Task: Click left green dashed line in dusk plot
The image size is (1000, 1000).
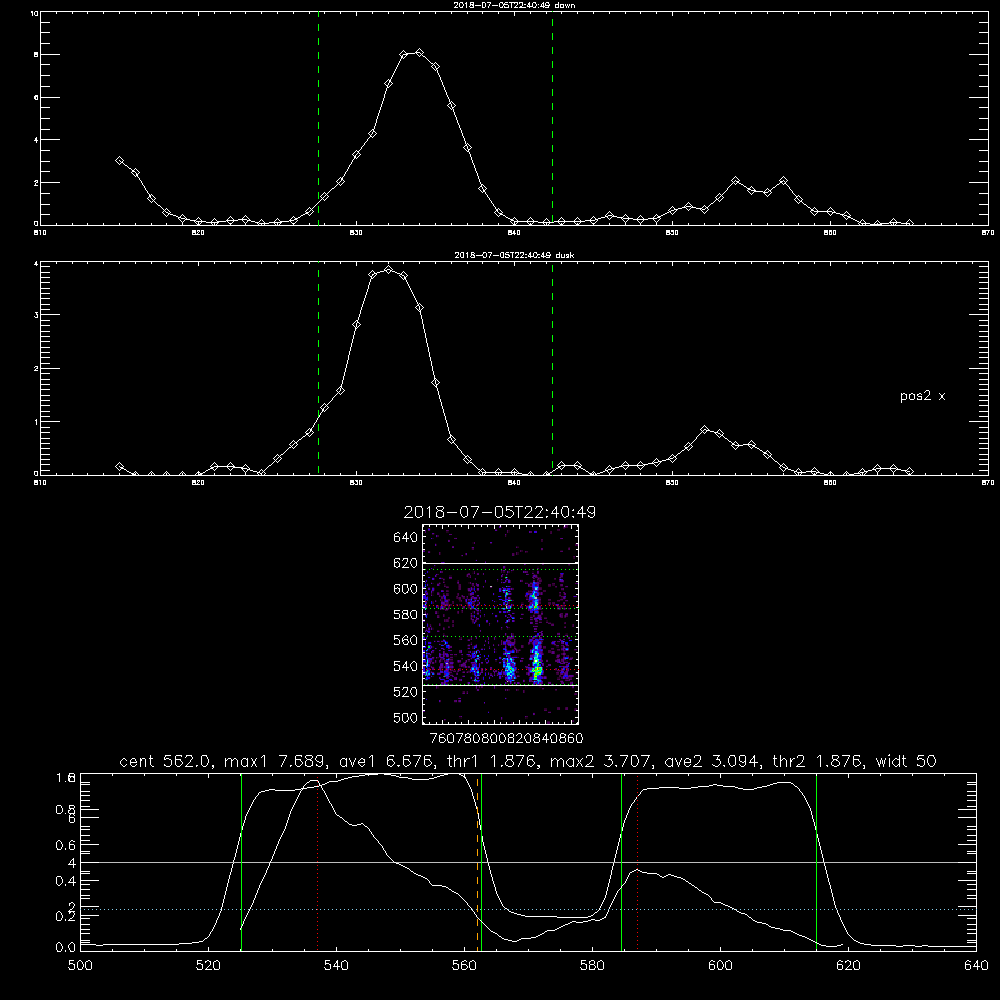Action: 318,369
